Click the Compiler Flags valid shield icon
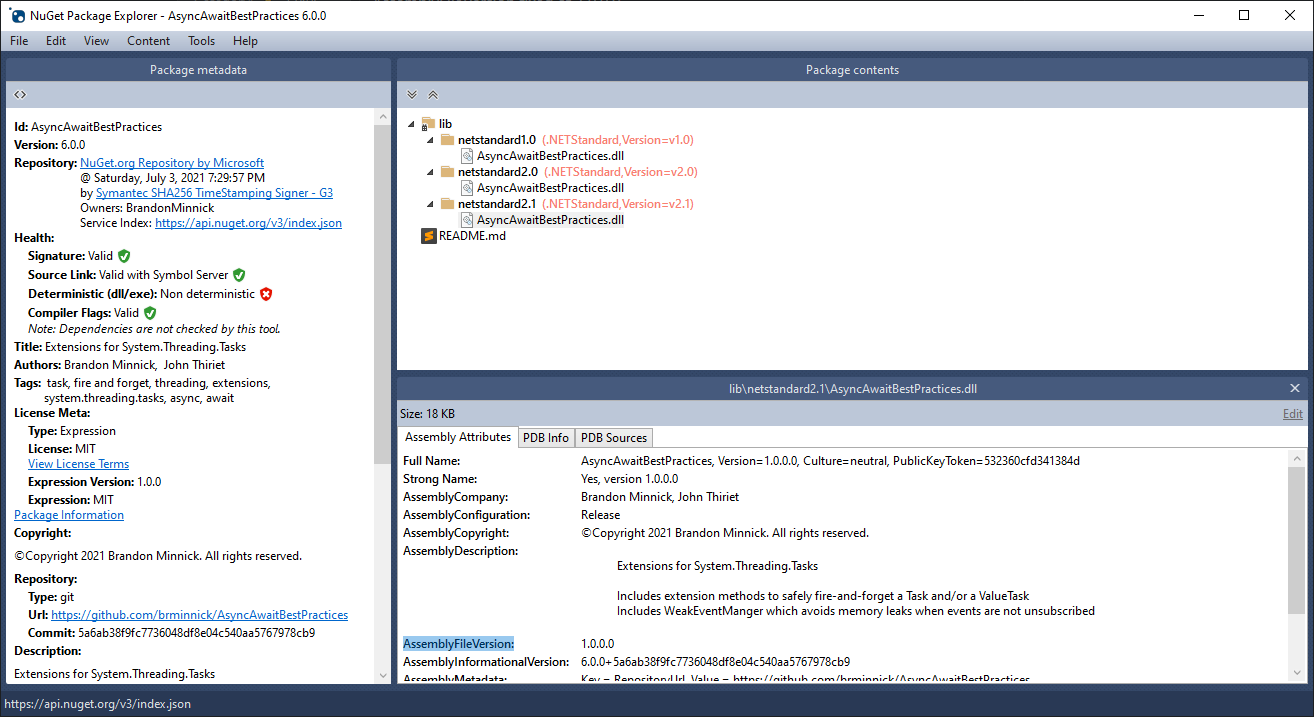The height and width of the screenshot is (717, 1314). pyautogui.click(x=150, y=313)
